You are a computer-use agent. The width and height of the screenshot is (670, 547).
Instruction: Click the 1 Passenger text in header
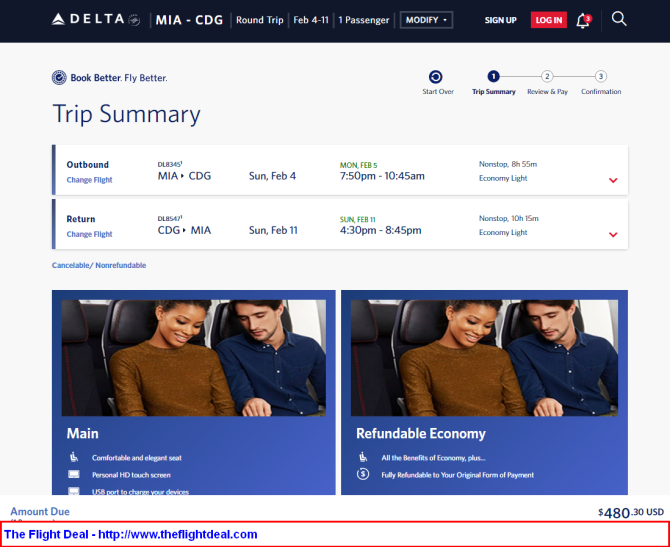click(x=364, y=20)
